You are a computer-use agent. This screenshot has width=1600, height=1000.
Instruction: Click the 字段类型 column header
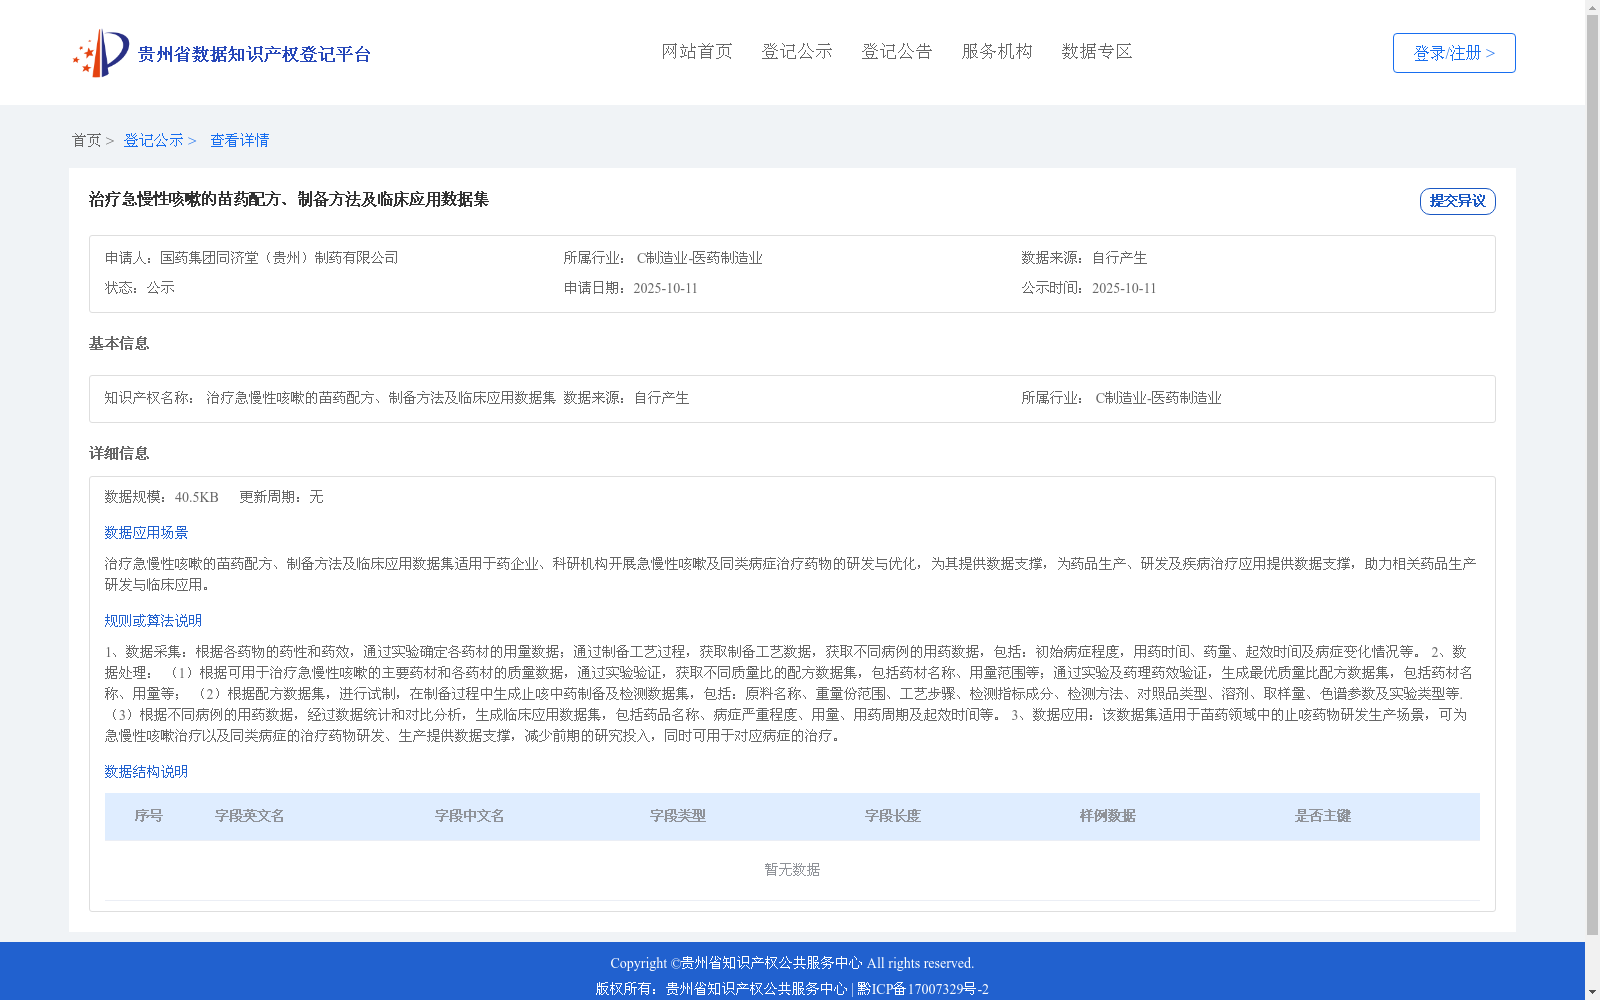coord(678,816)
